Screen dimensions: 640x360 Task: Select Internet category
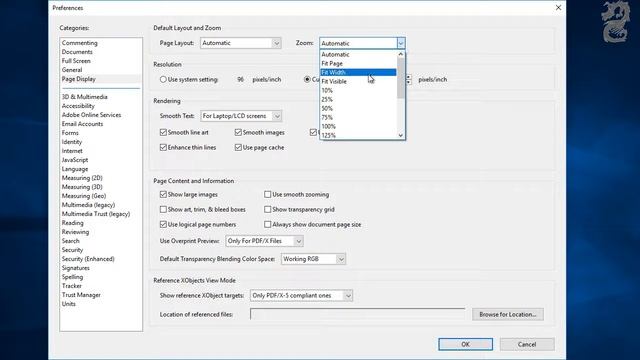tap(72, 151)
